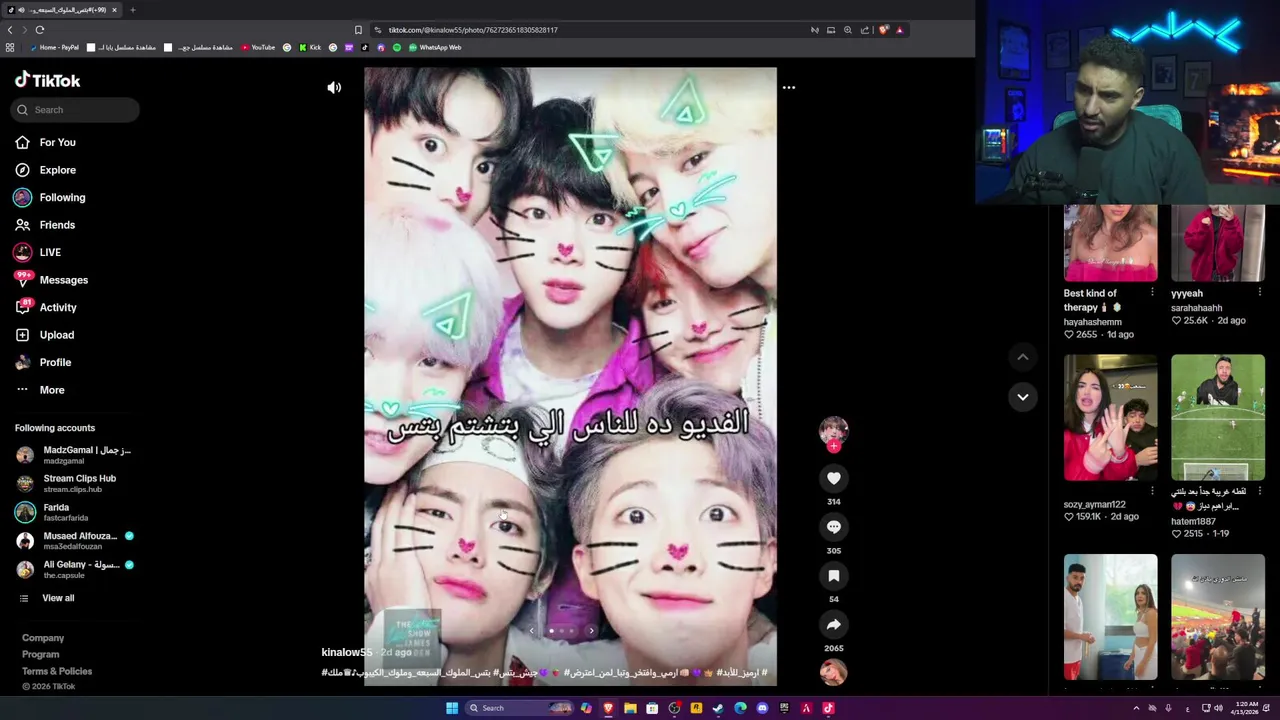Screen dimensions: 1280x720
Task: Click the tiktok.com address bar URL
Action: 473,30
